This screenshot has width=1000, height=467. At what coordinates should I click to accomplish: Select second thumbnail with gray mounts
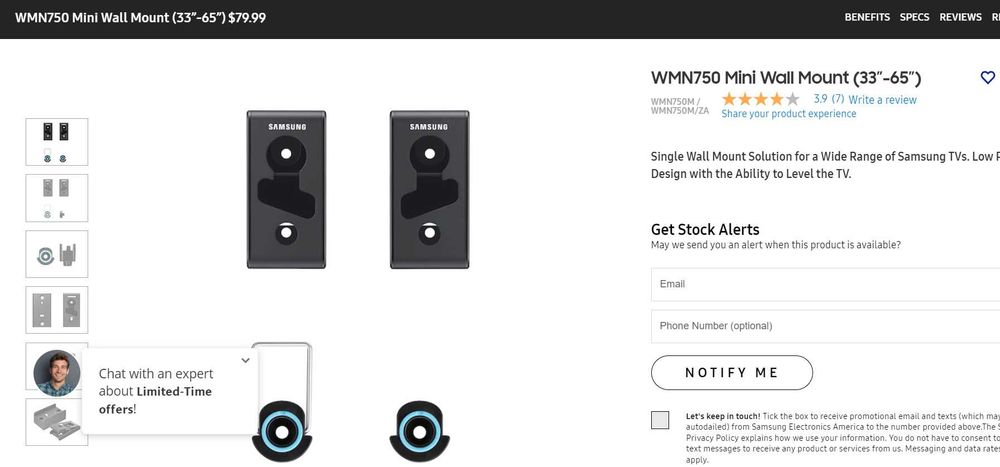point(57,198)
